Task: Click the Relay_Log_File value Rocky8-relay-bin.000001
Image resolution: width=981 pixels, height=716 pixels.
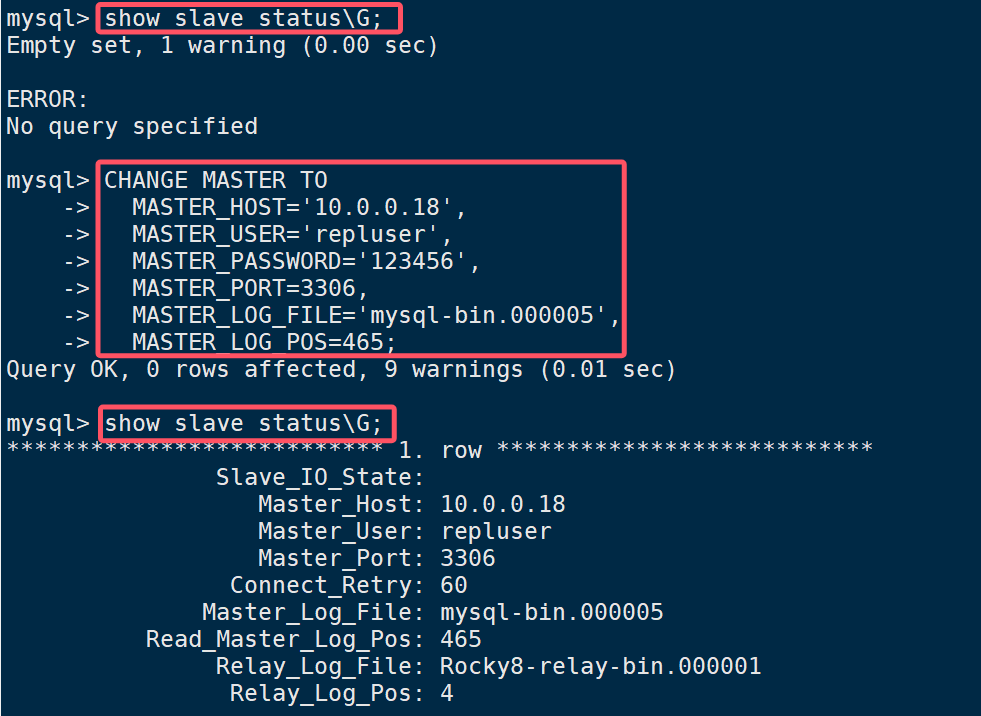Action: [x=601, y=666]
